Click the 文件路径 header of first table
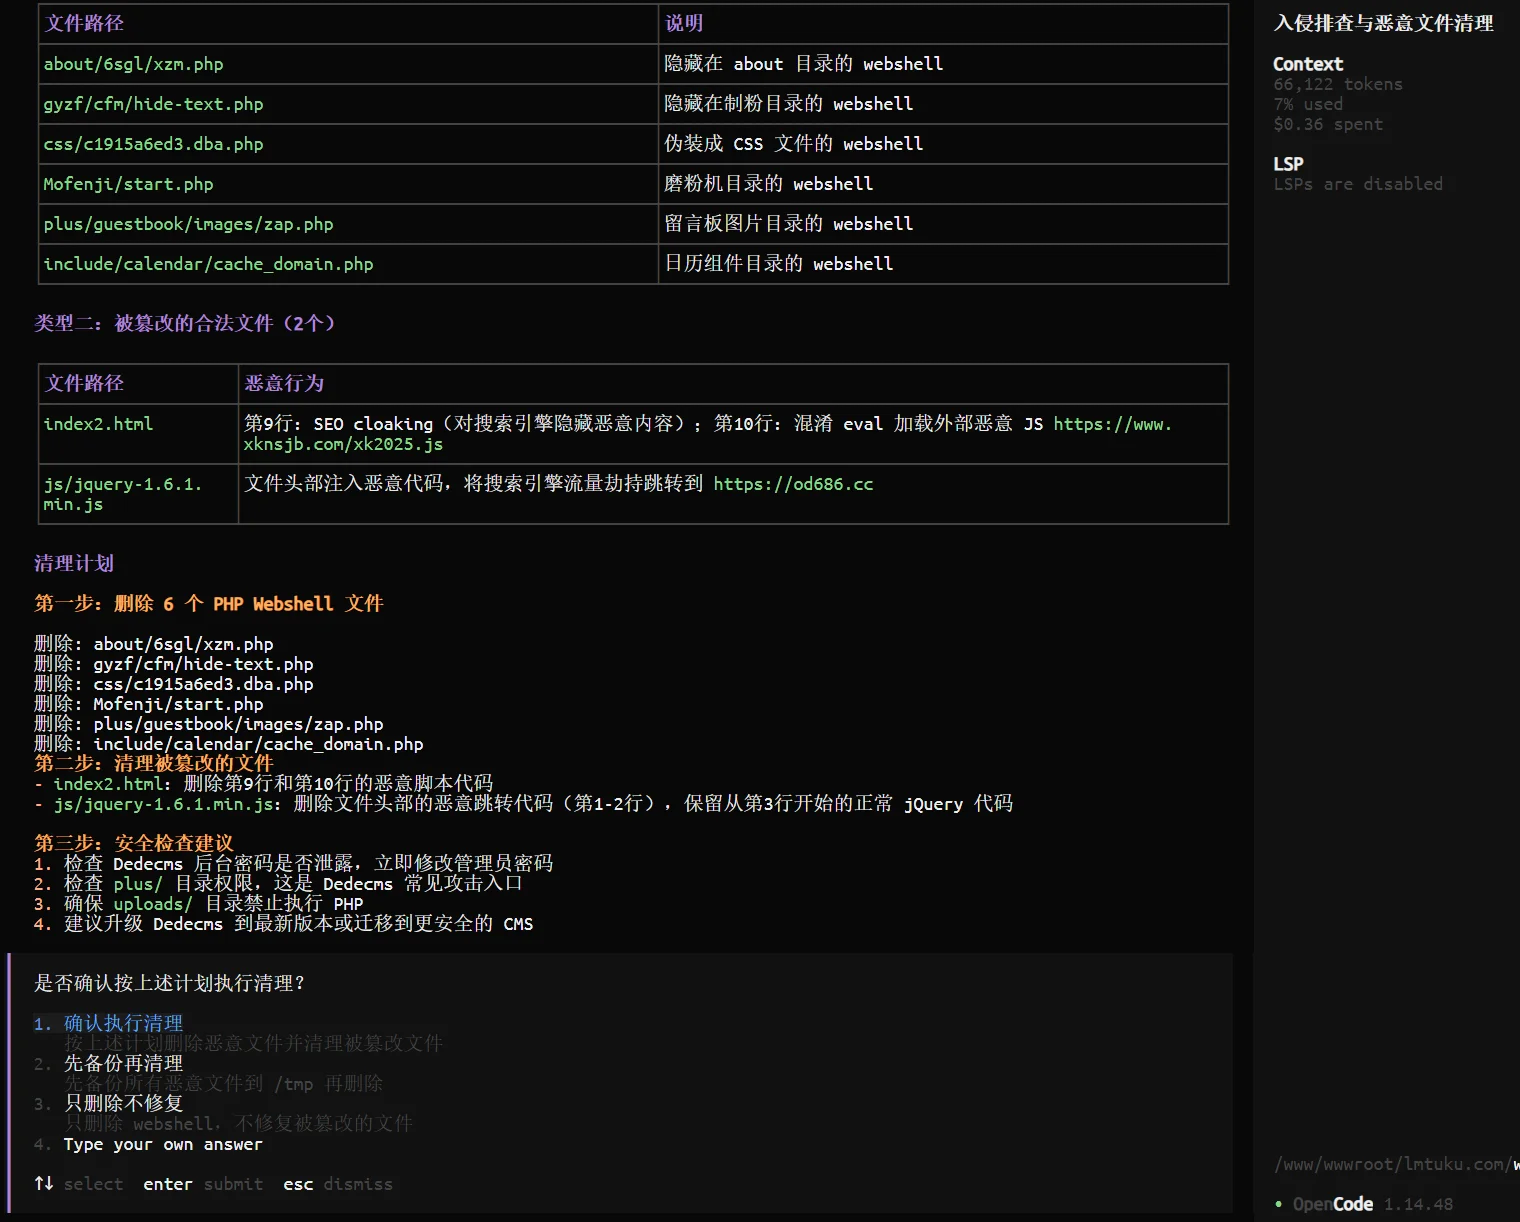Screen dimensions: 1520x1222 (84, 23)
